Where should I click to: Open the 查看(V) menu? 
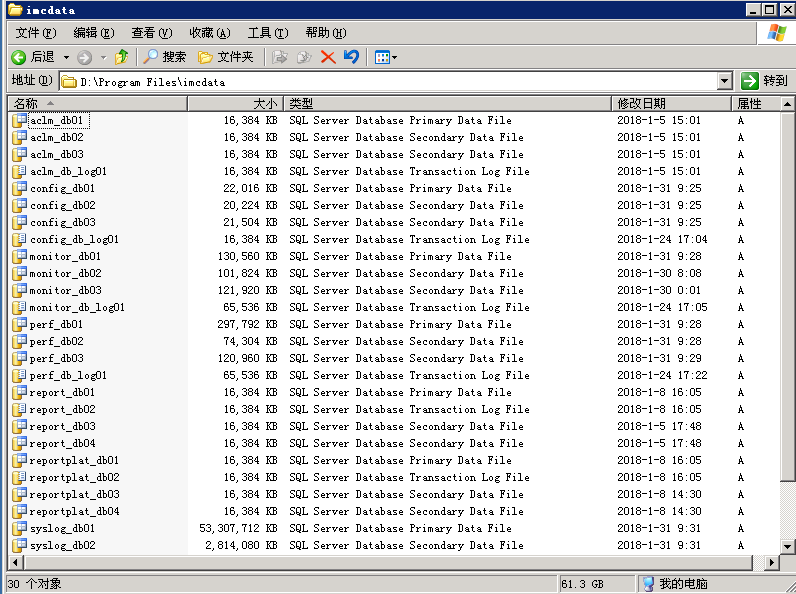[x=152, y=33]
